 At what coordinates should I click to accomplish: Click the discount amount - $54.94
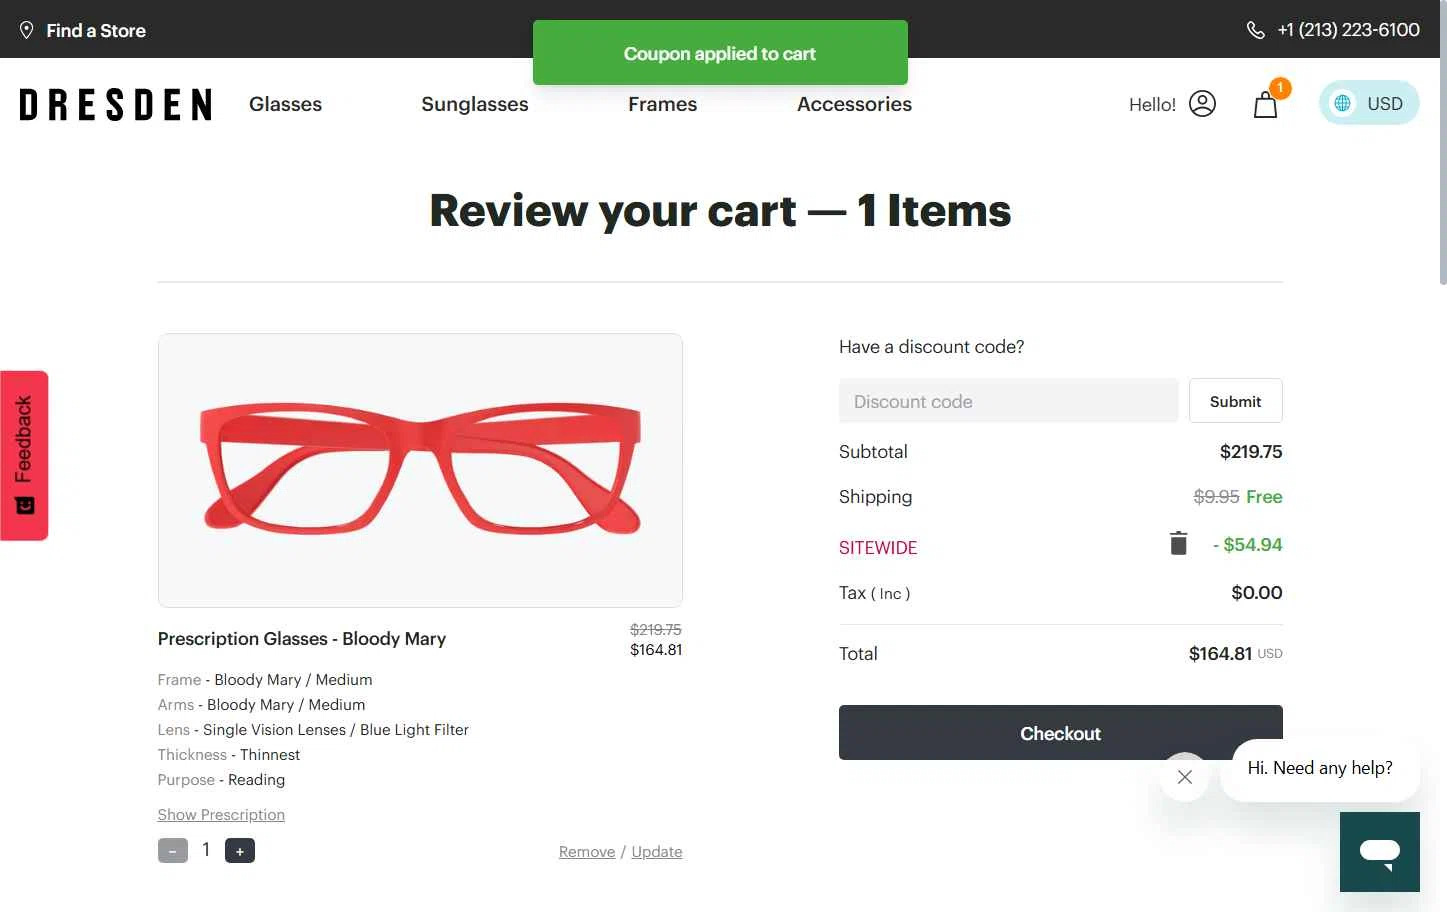(1247, 545)
